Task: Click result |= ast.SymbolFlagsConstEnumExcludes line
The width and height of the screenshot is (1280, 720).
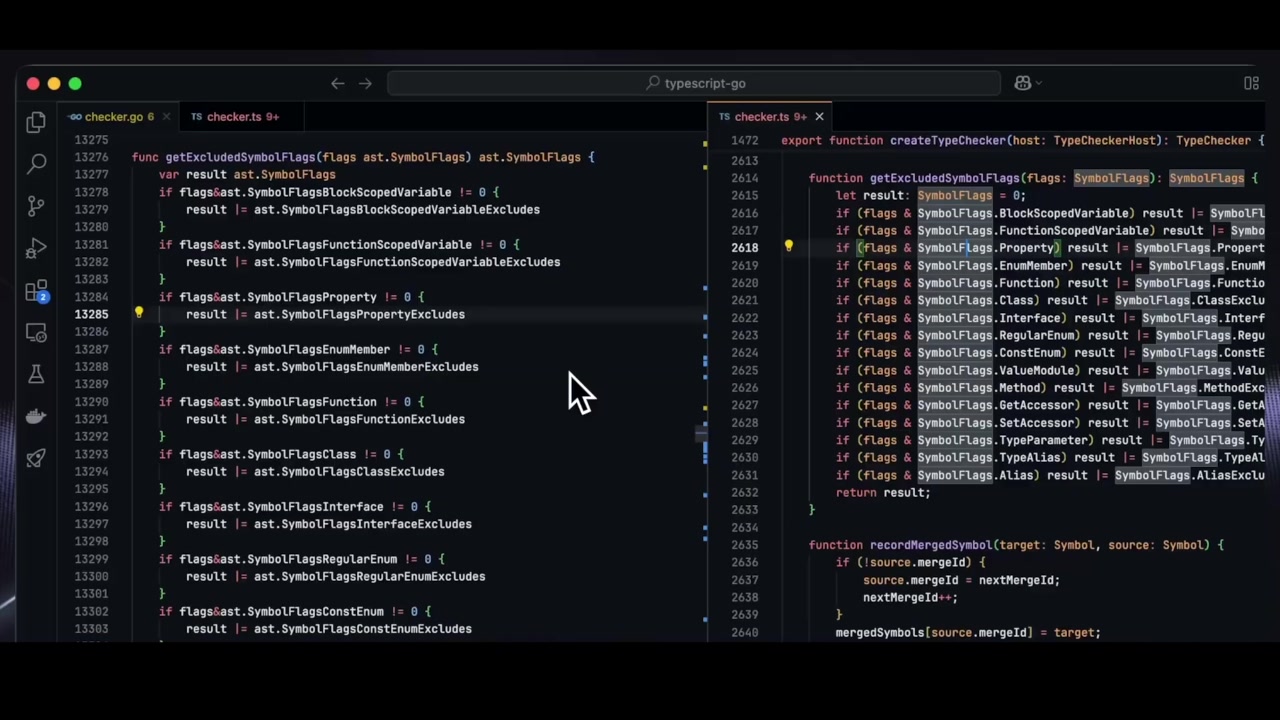Action: point(329,629)
